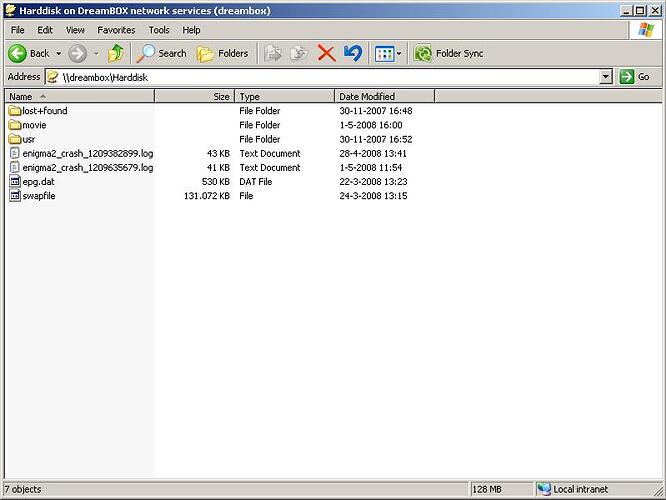This screenshot has height=500, width=666.
Task: Open the Views button
Action: (384, 54)
